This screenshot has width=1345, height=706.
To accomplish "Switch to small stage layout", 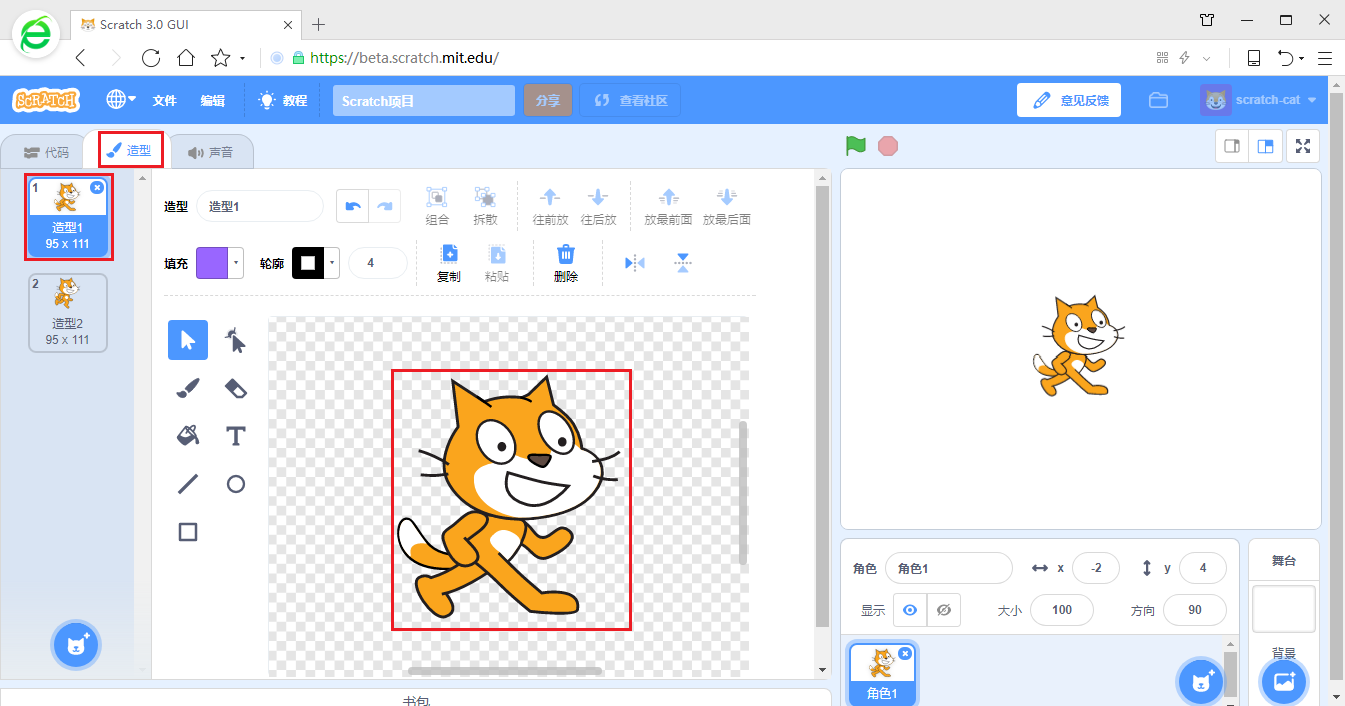I will (x=1232, y=146).
